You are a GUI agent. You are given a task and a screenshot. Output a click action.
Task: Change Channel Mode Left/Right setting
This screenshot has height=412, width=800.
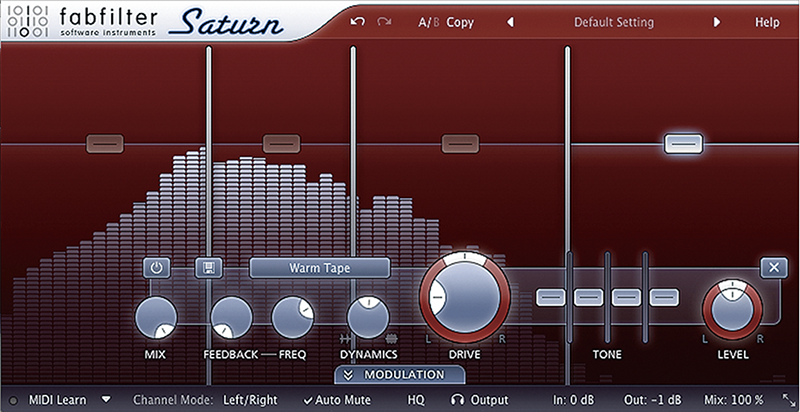(x=251, y=400)
